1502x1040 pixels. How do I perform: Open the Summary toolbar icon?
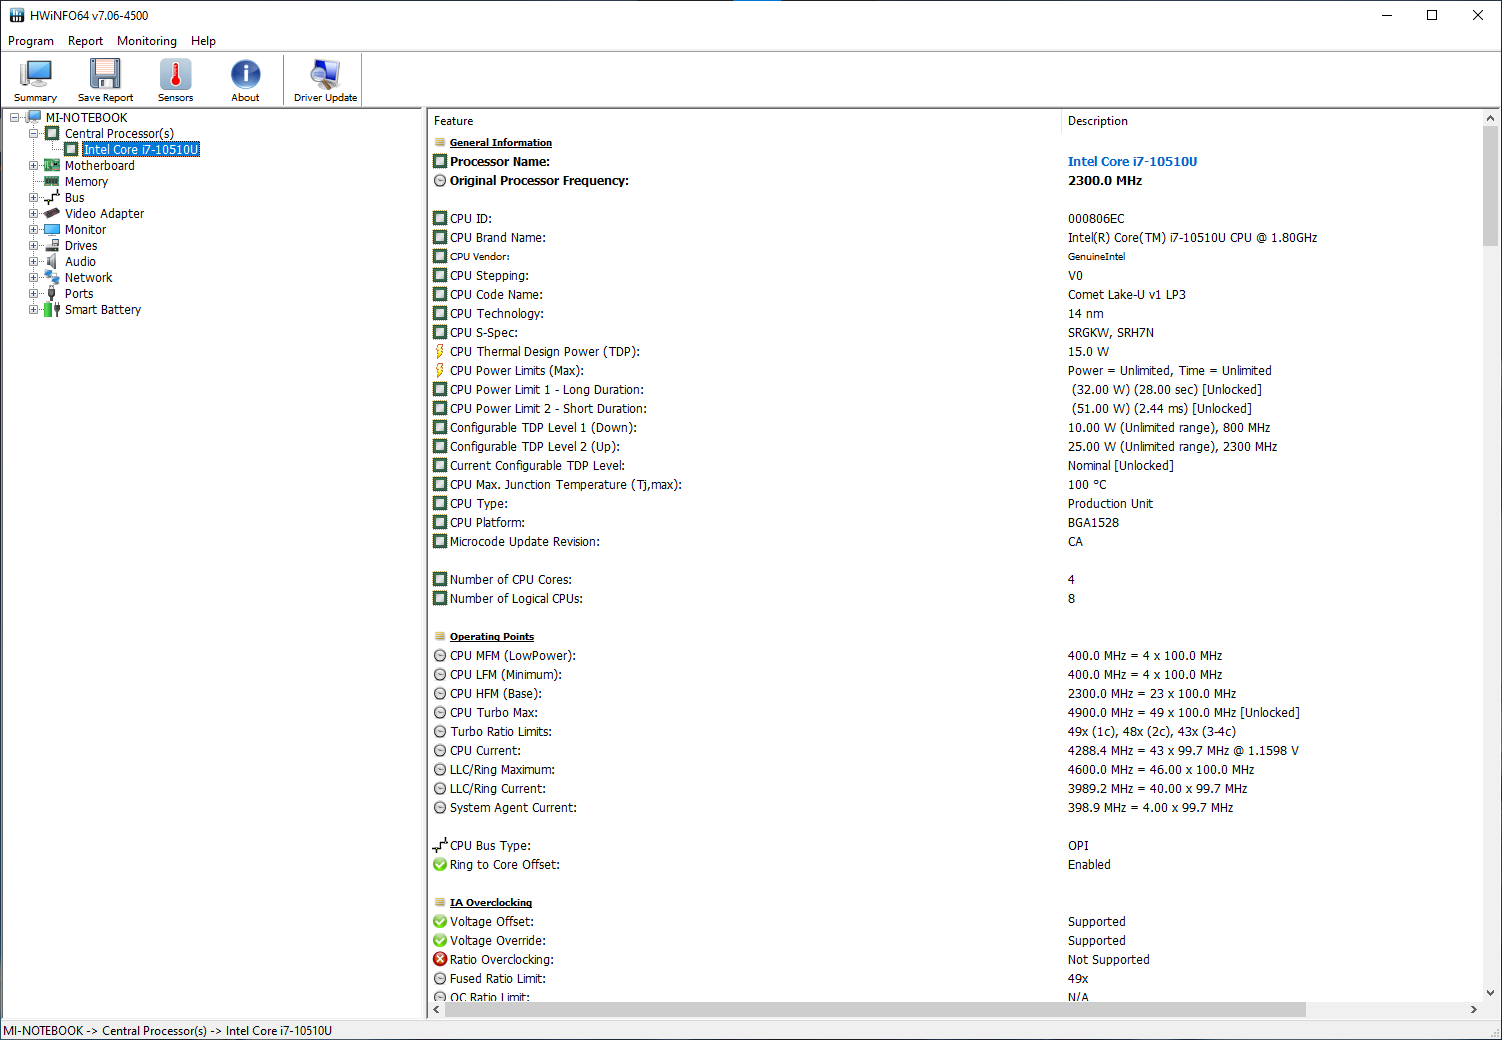[36, 80]
